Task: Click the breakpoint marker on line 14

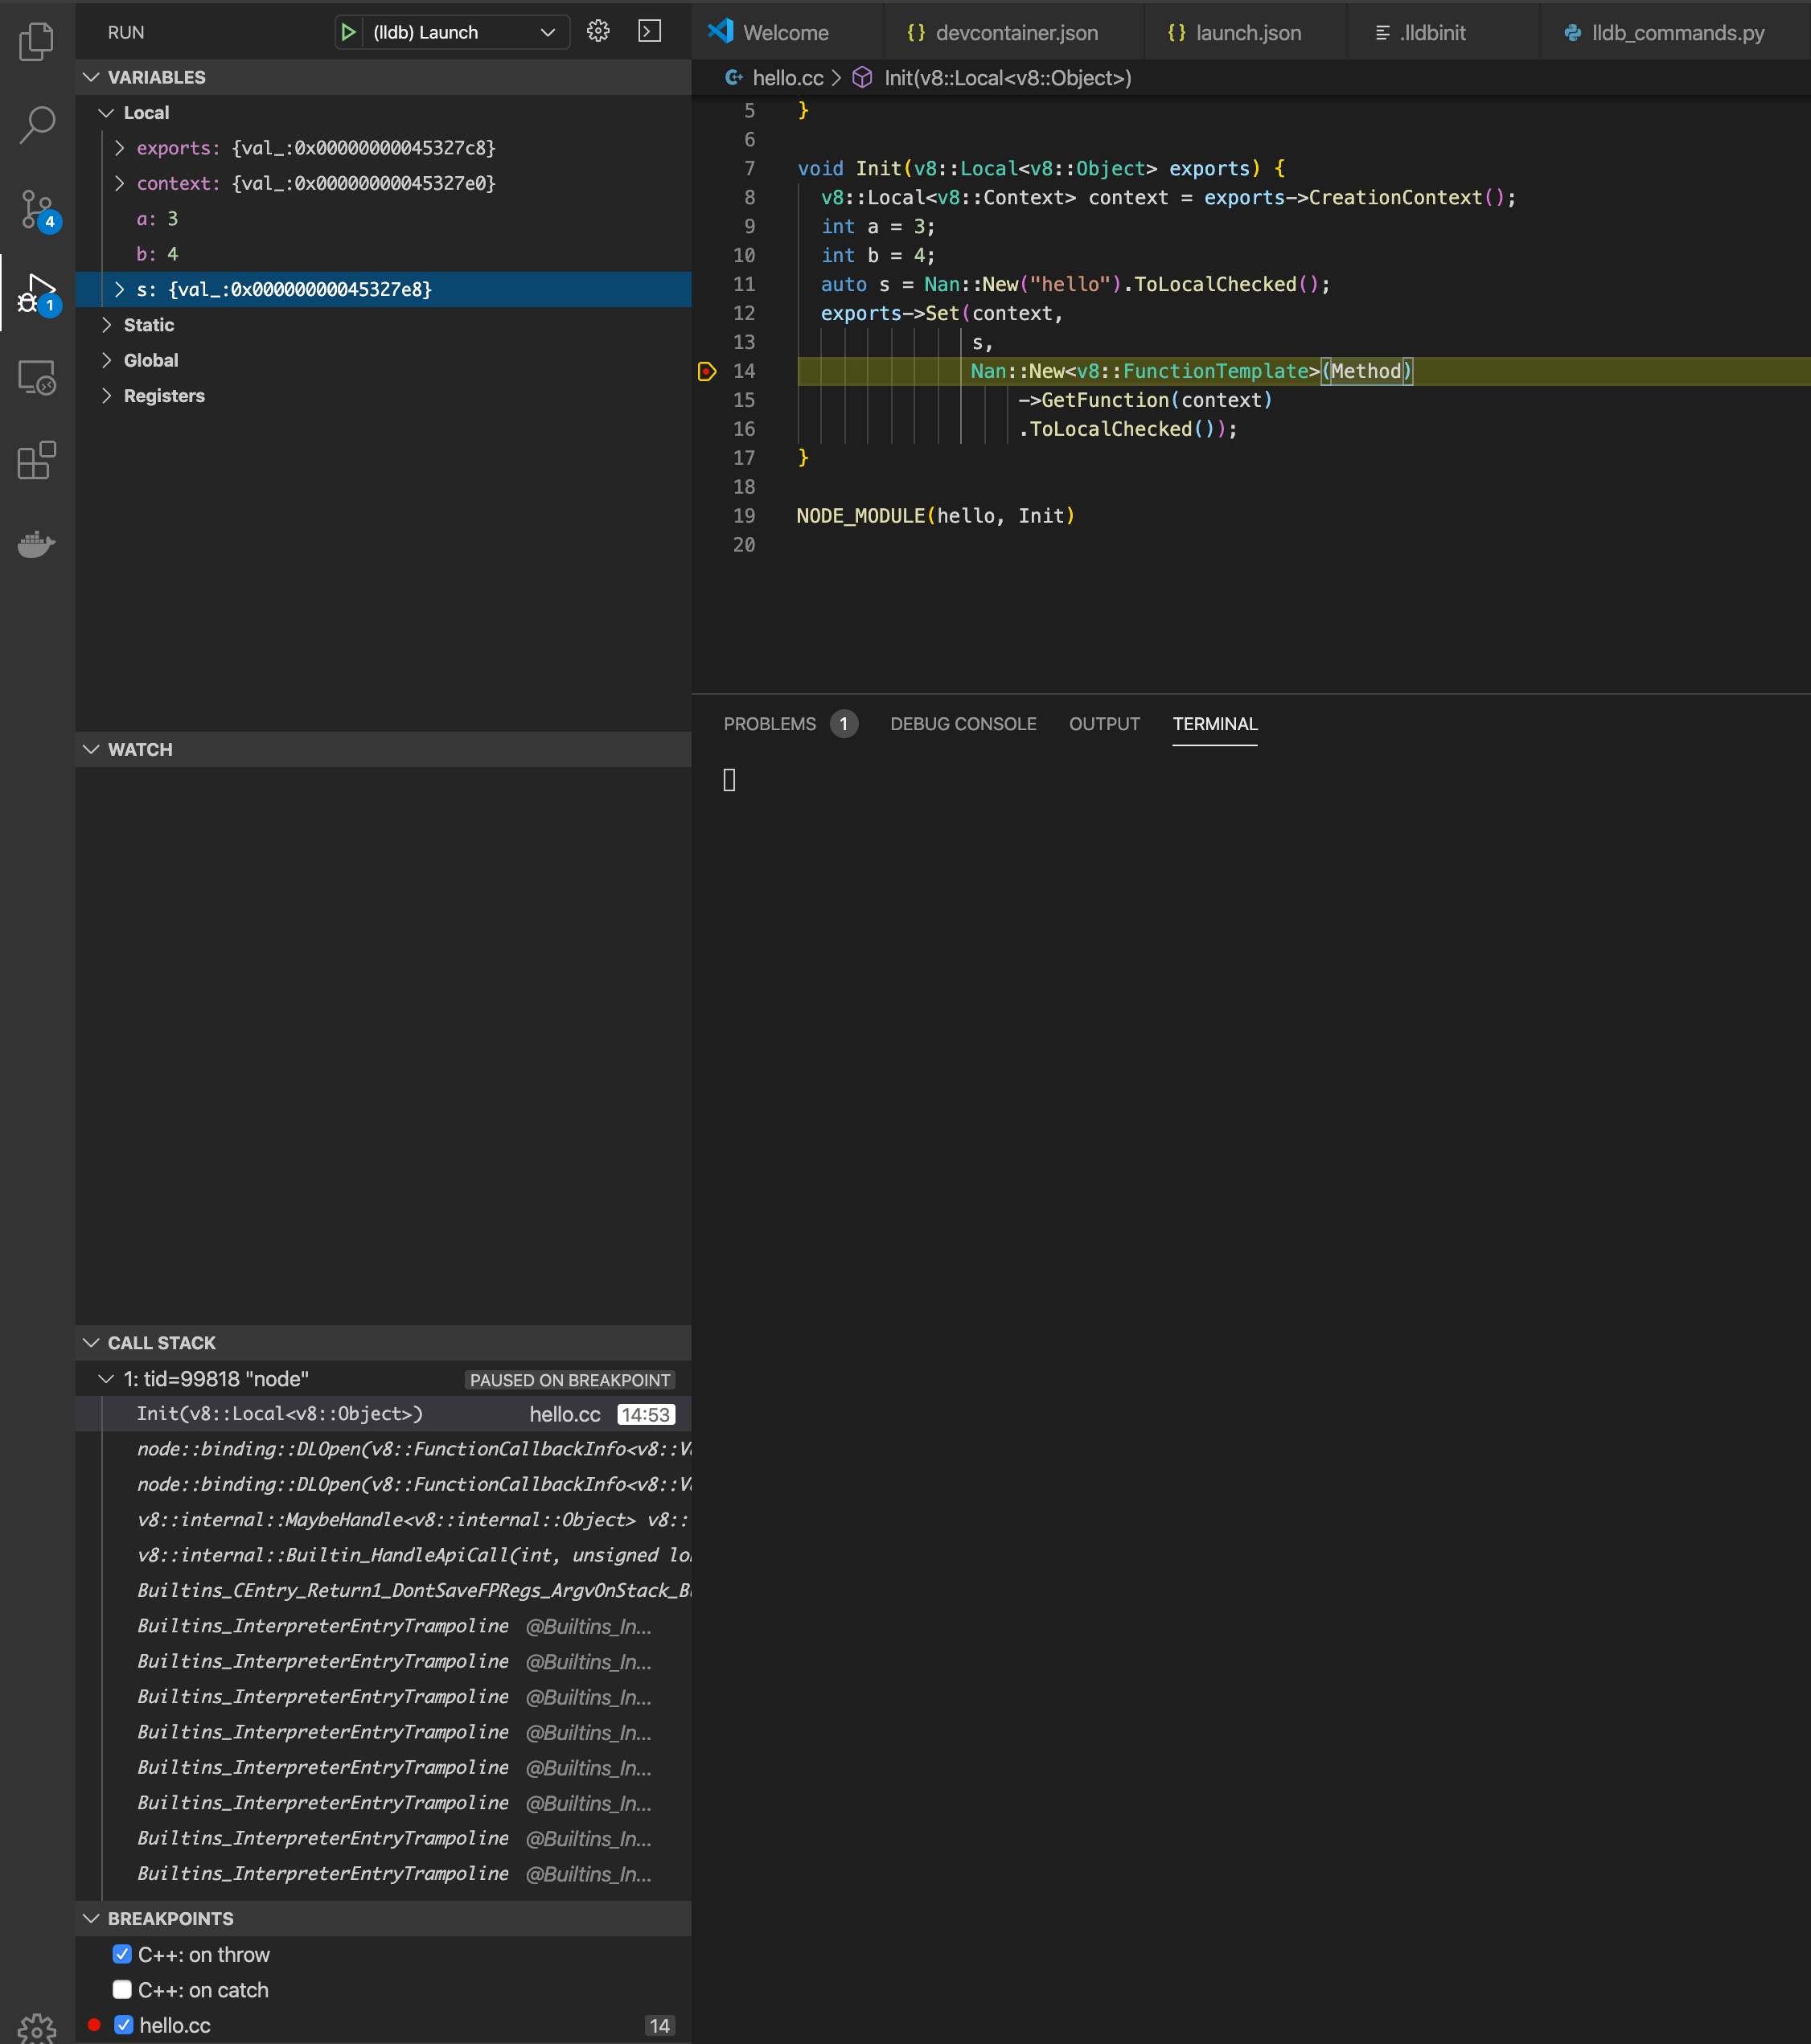Action: click(x=707, y=371)
